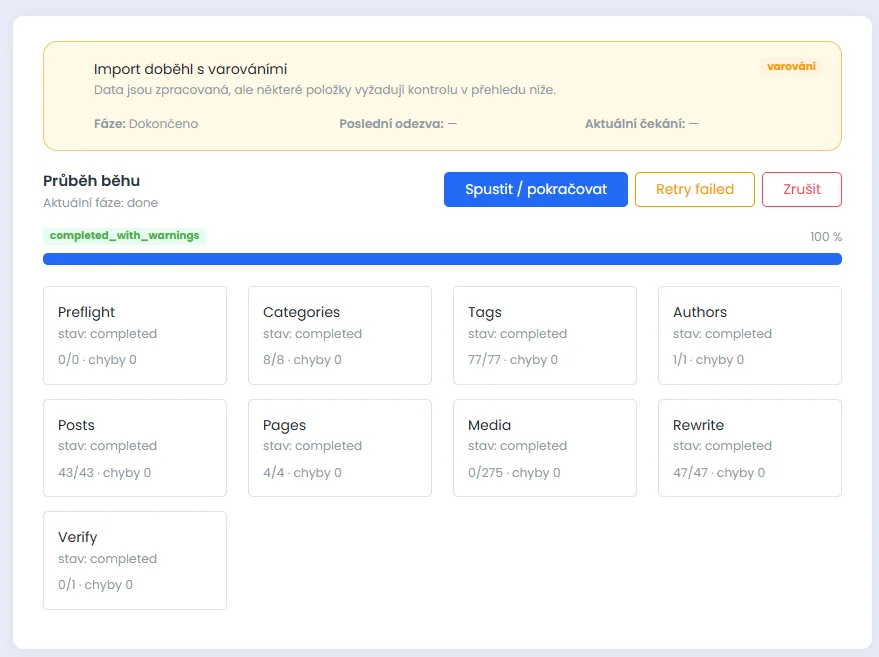Image resolution: width=879 pixels, height=657 pixels.
Task: Open the Rewrite step card
Action: tap(750, 448)
